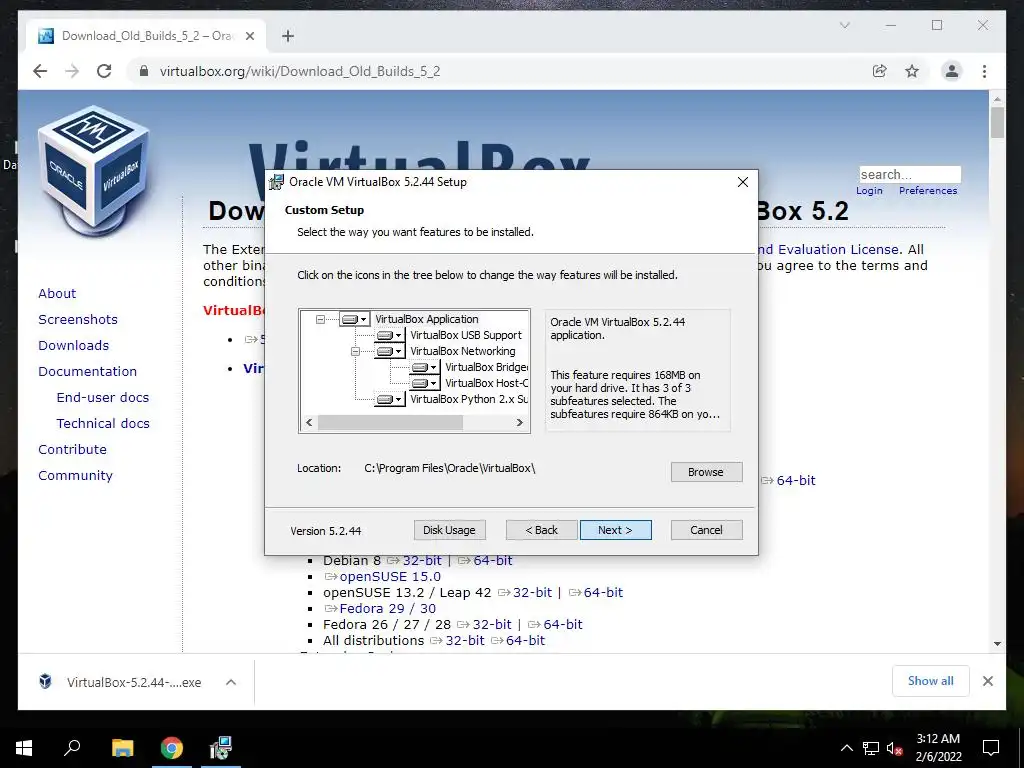The height and width of the screenshot is (768, 1024).
Task: Switch to VirtualBox installer taskbar icon
Action: [221, 748]
